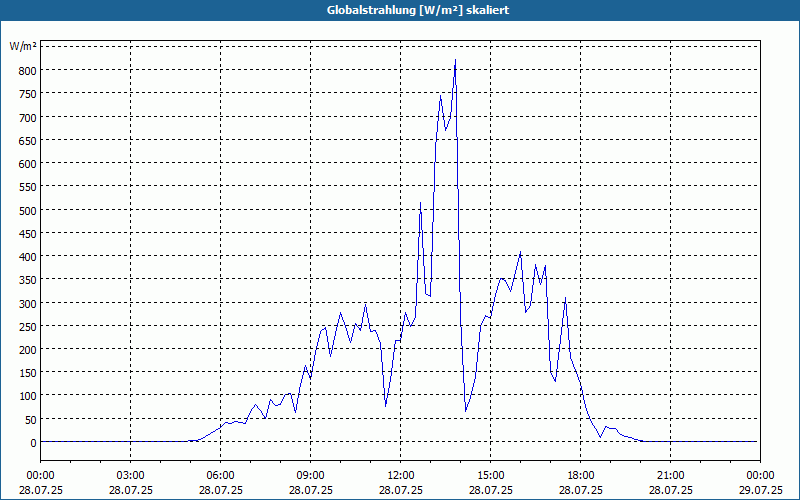Click the 650 y-axis value
Screen dimensions: 800x500
pyautogui.click(x=28, y=140)
